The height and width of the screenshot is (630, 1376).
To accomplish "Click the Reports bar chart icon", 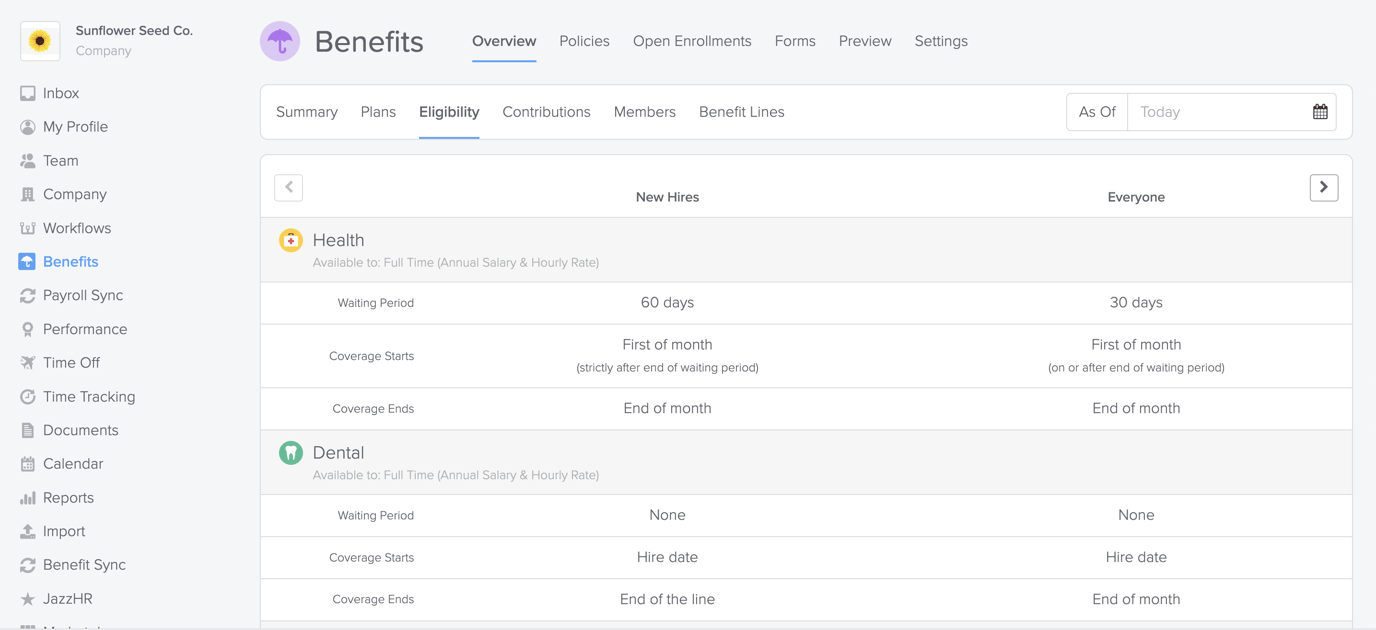I will point(29,497).
